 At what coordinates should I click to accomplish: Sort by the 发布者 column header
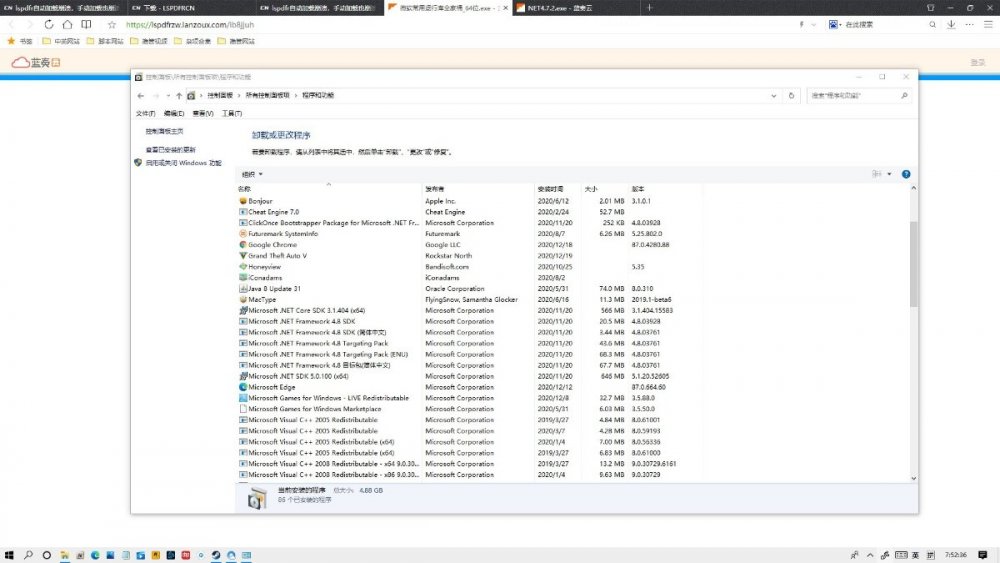434,188
